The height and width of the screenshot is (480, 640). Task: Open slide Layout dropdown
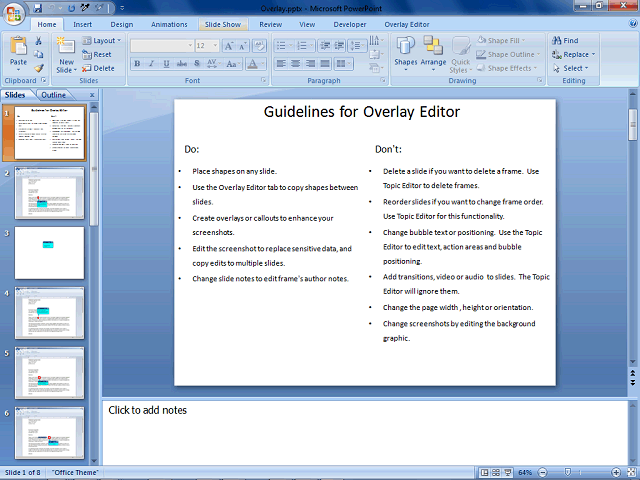pos(102,40)
